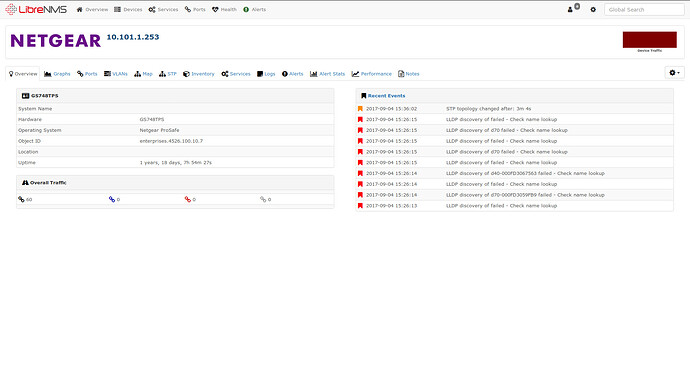This screenshot has height=388, width=690.
Task: Select the d40-000FD3067563 LLDP event text
Action: (525, 173)
